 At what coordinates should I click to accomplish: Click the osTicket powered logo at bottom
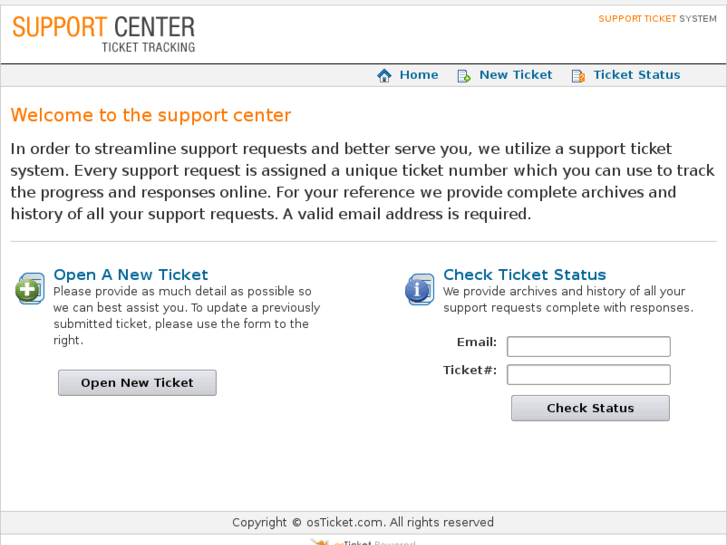click(x=362, y=541)
